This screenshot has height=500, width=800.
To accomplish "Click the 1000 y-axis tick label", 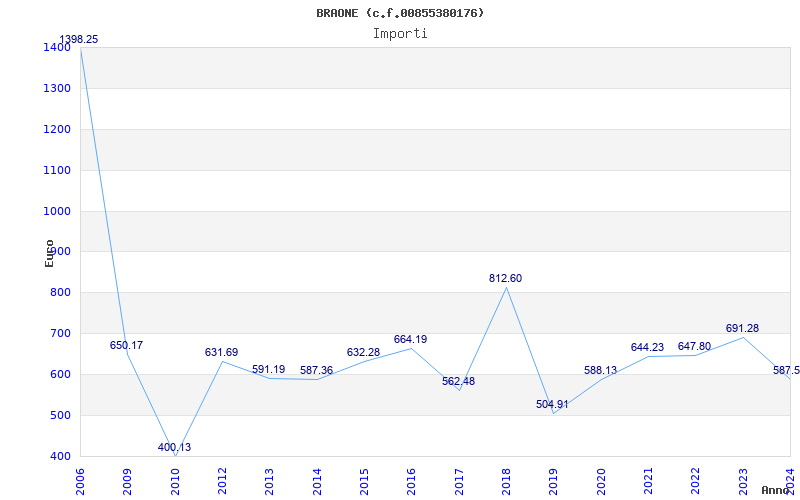I will point(57,211).
